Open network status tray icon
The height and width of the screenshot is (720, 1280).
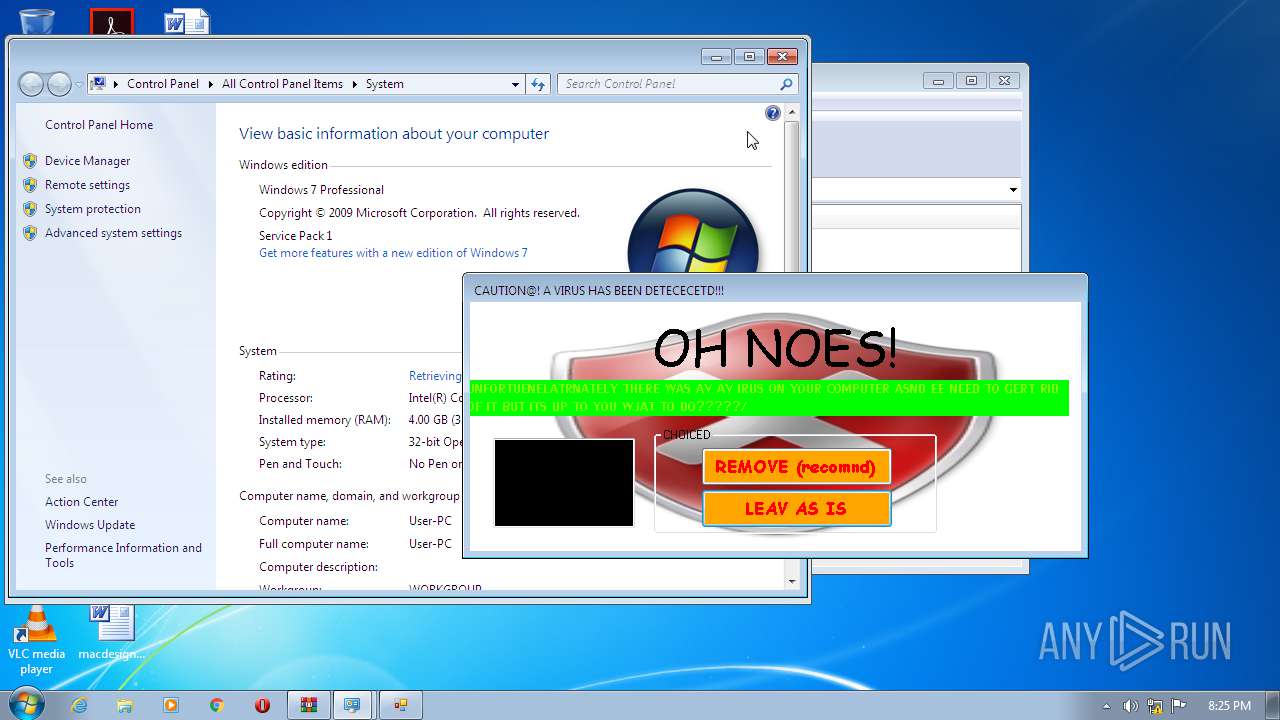tap(1154, 706)
